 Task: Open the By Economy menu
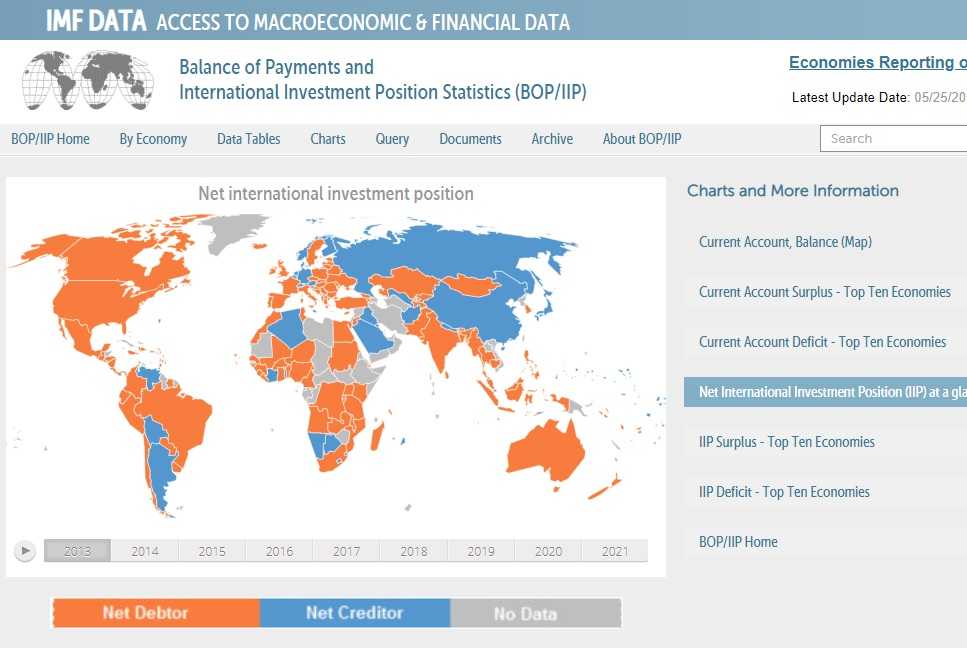pyautogui.click(x=153, y=139)
